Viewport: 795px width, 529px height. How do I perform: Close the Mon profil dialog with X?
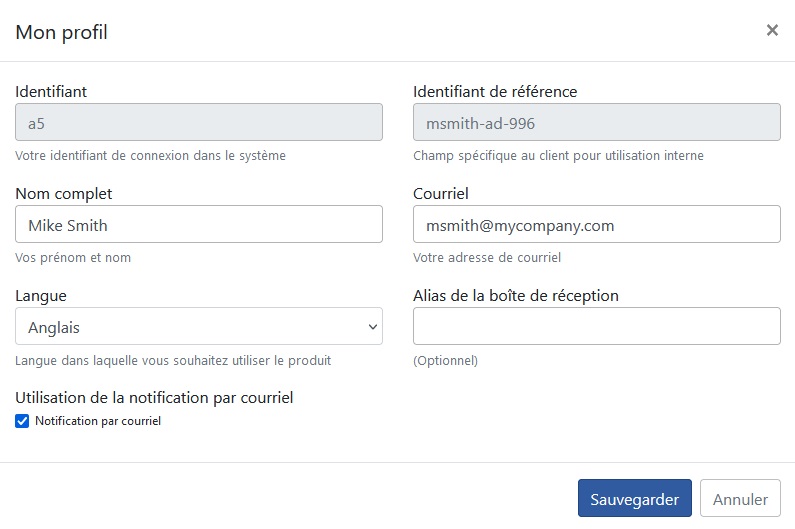point(772,30)
